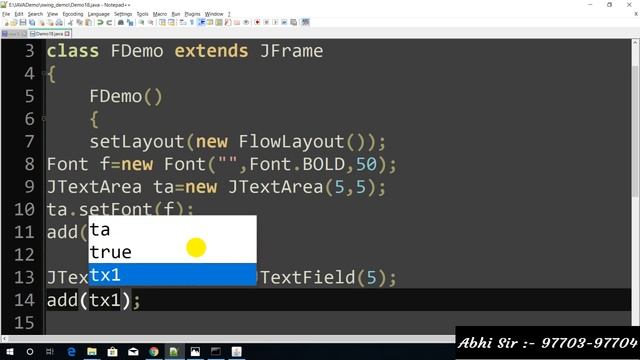Click the Close document toolbar icon
This screenshot has height=360, width=640.
point(42,22)
